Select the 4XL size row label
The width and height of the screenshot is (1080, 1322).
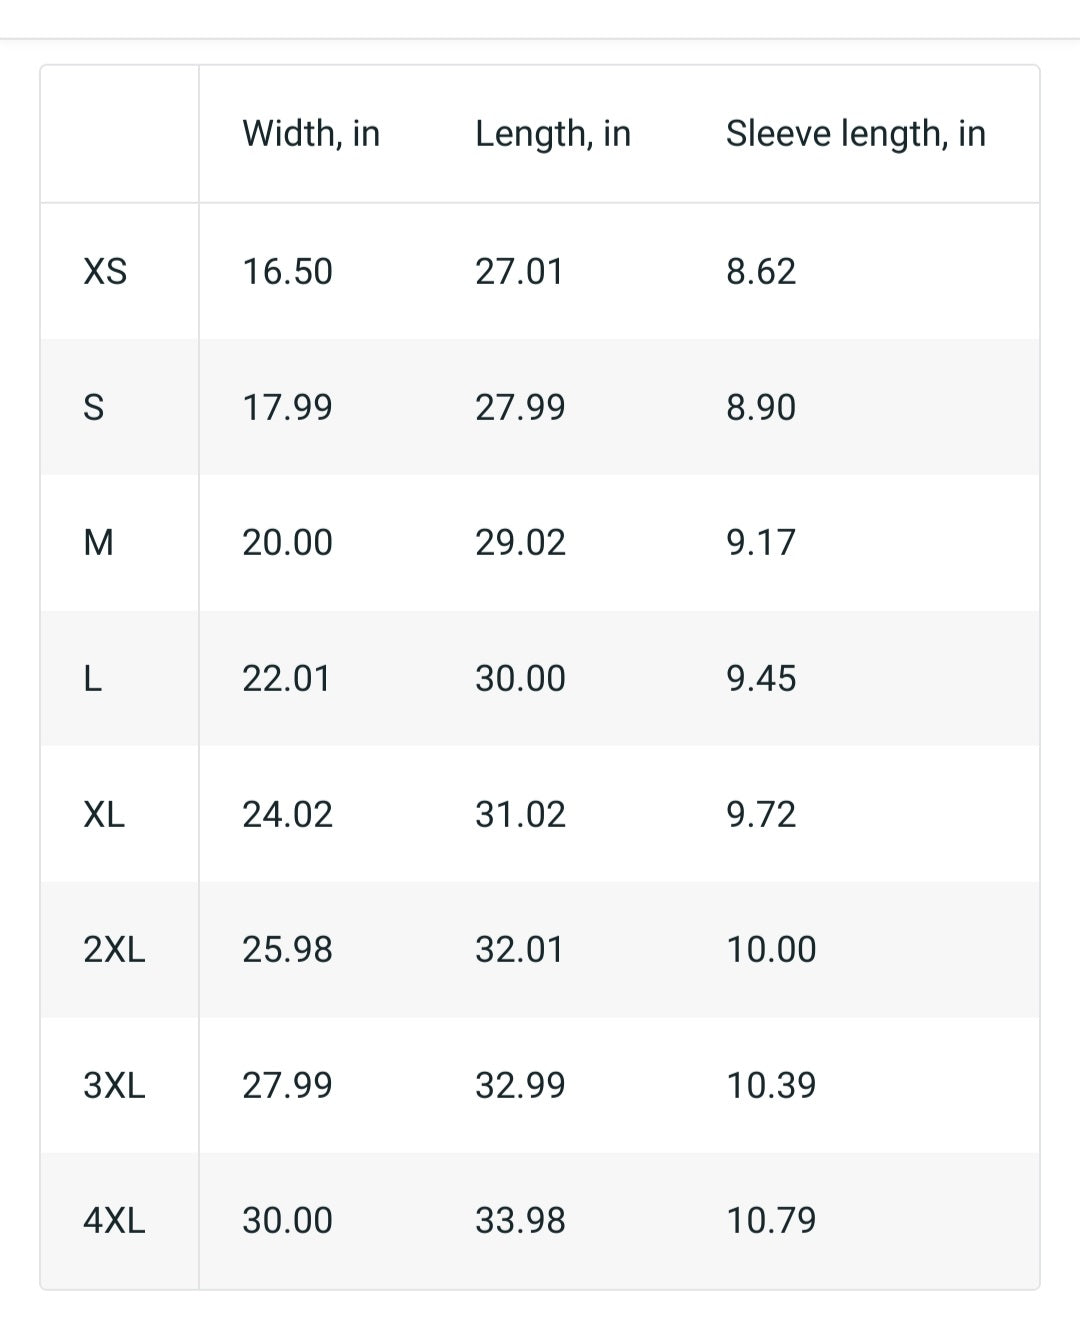coord(114,1220)
